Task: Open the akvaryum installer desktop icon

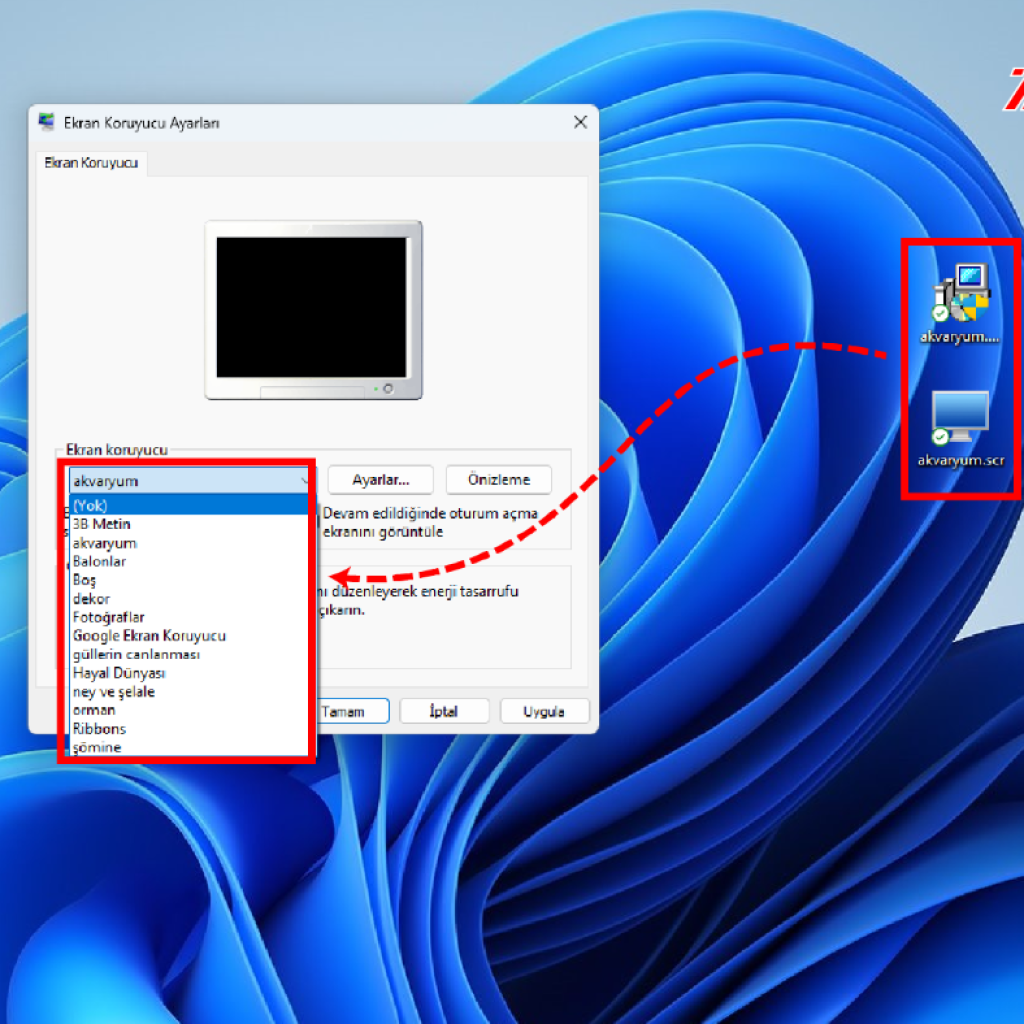Action: (959, 304)
